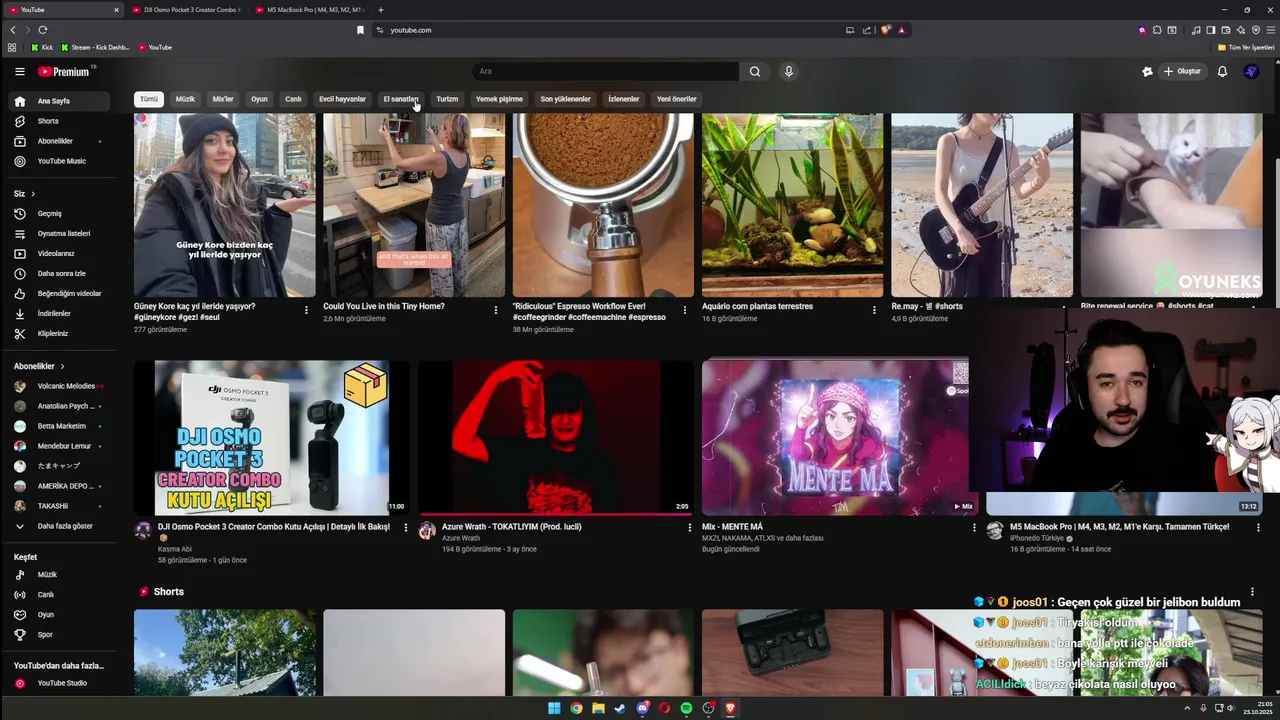
Task: Open options for Tiny Home short
Action: click(x=495, y=310)
